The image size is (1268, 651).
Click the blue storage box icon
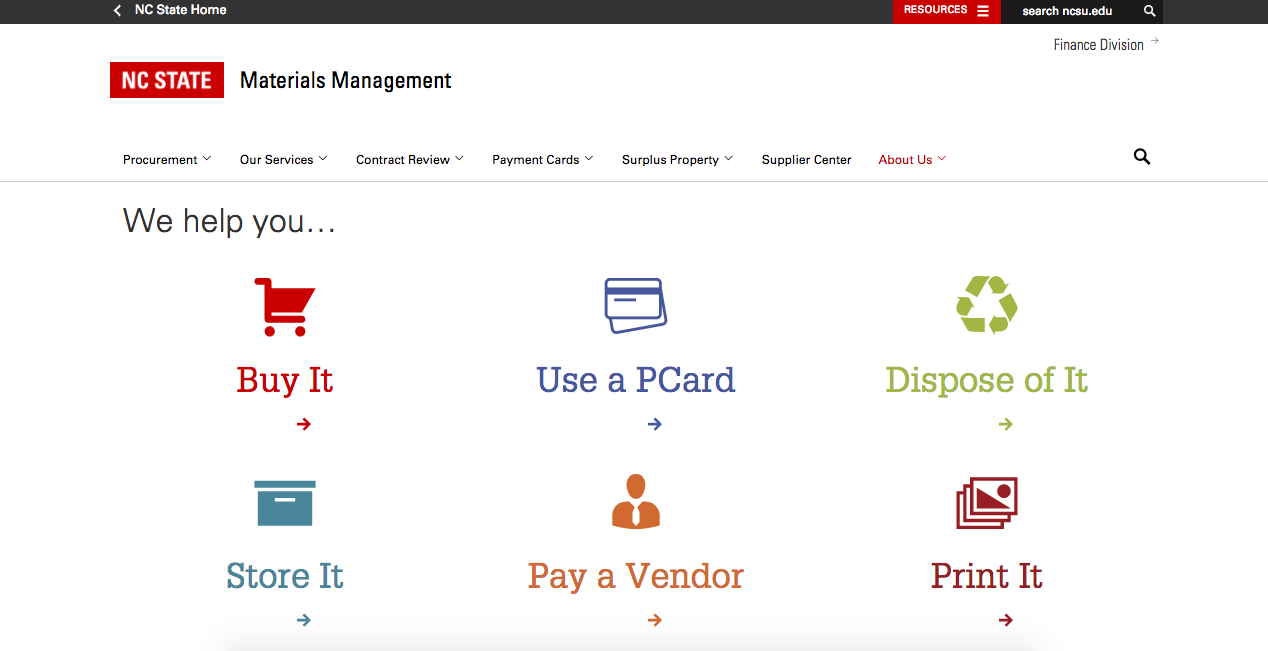[285, 503]
